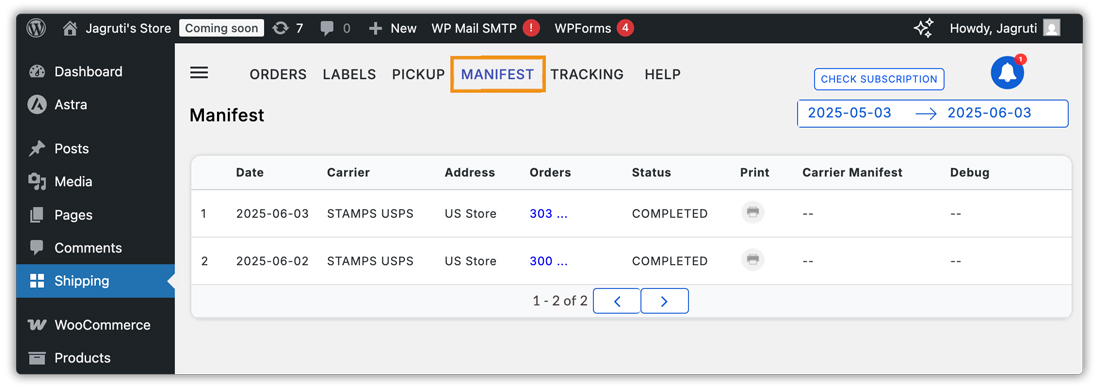Viewport: 1100px width, 389px height.
Task: Print manifest for 2025-06-02
Action: [753, 260]
